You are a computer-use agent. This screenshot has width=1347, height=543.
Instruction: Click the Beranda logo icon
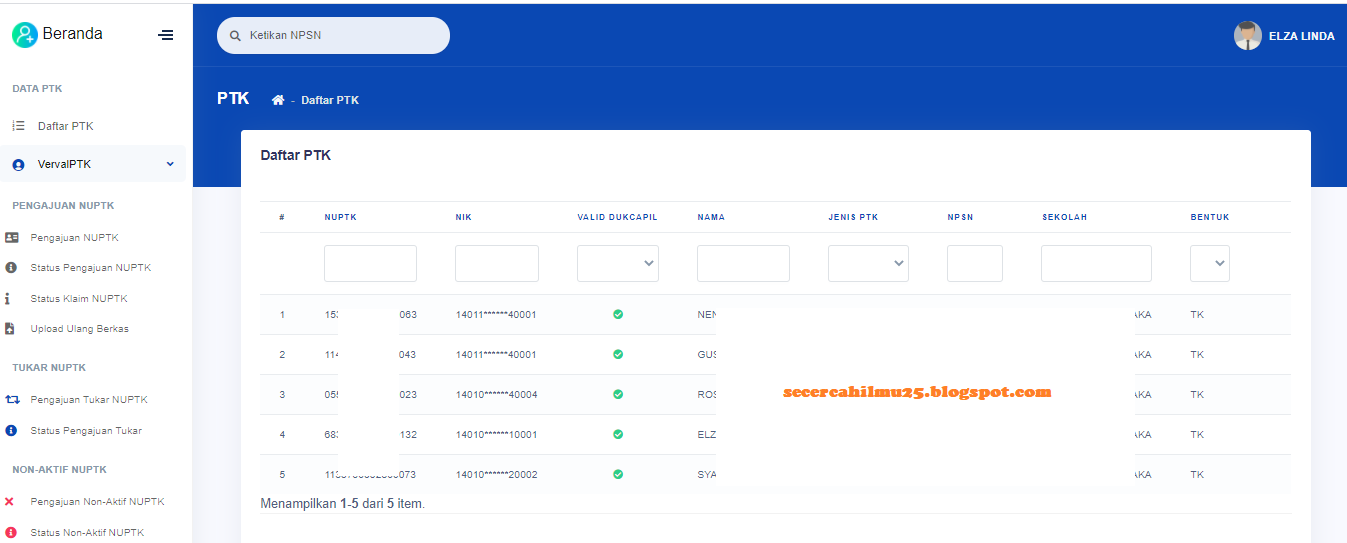(x=24, y=35)
